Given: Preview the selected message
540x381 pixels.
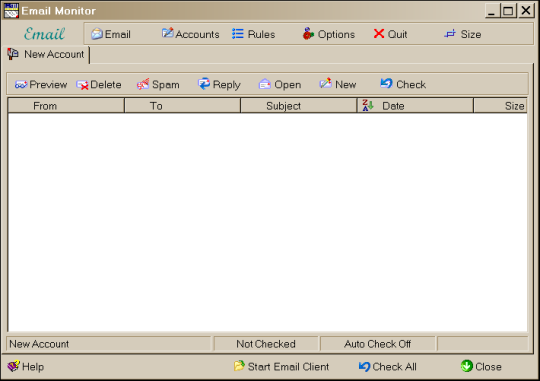Looking at the screenshot, I should [x=41, y=84].
